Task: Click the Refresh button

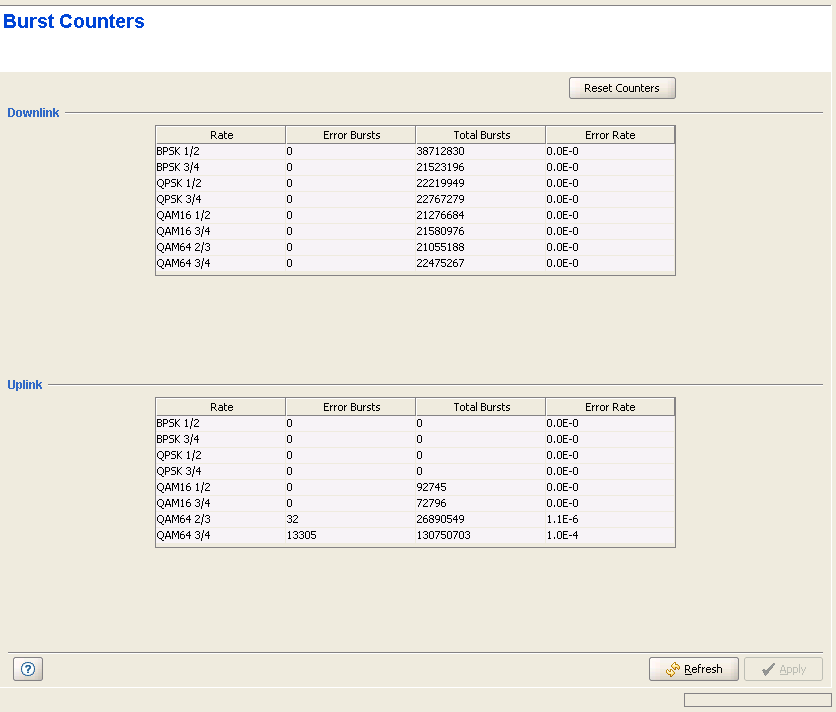Action: click(x=693, y=669)
